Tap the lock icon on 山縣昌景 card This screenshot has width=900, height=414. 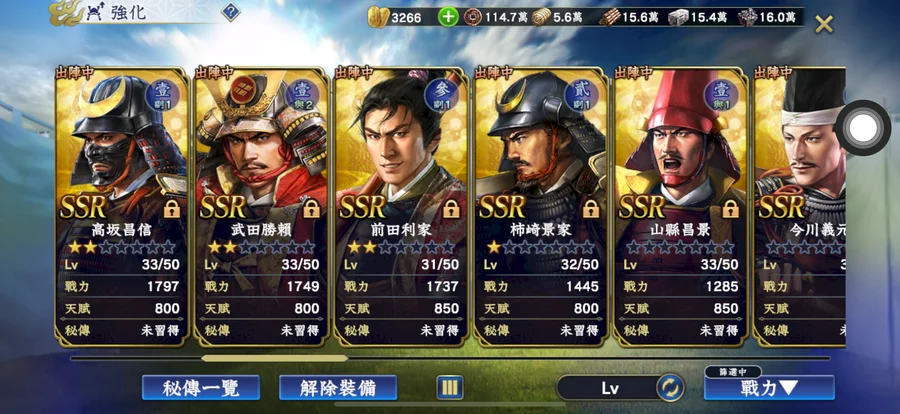click(x=730, y=209)
